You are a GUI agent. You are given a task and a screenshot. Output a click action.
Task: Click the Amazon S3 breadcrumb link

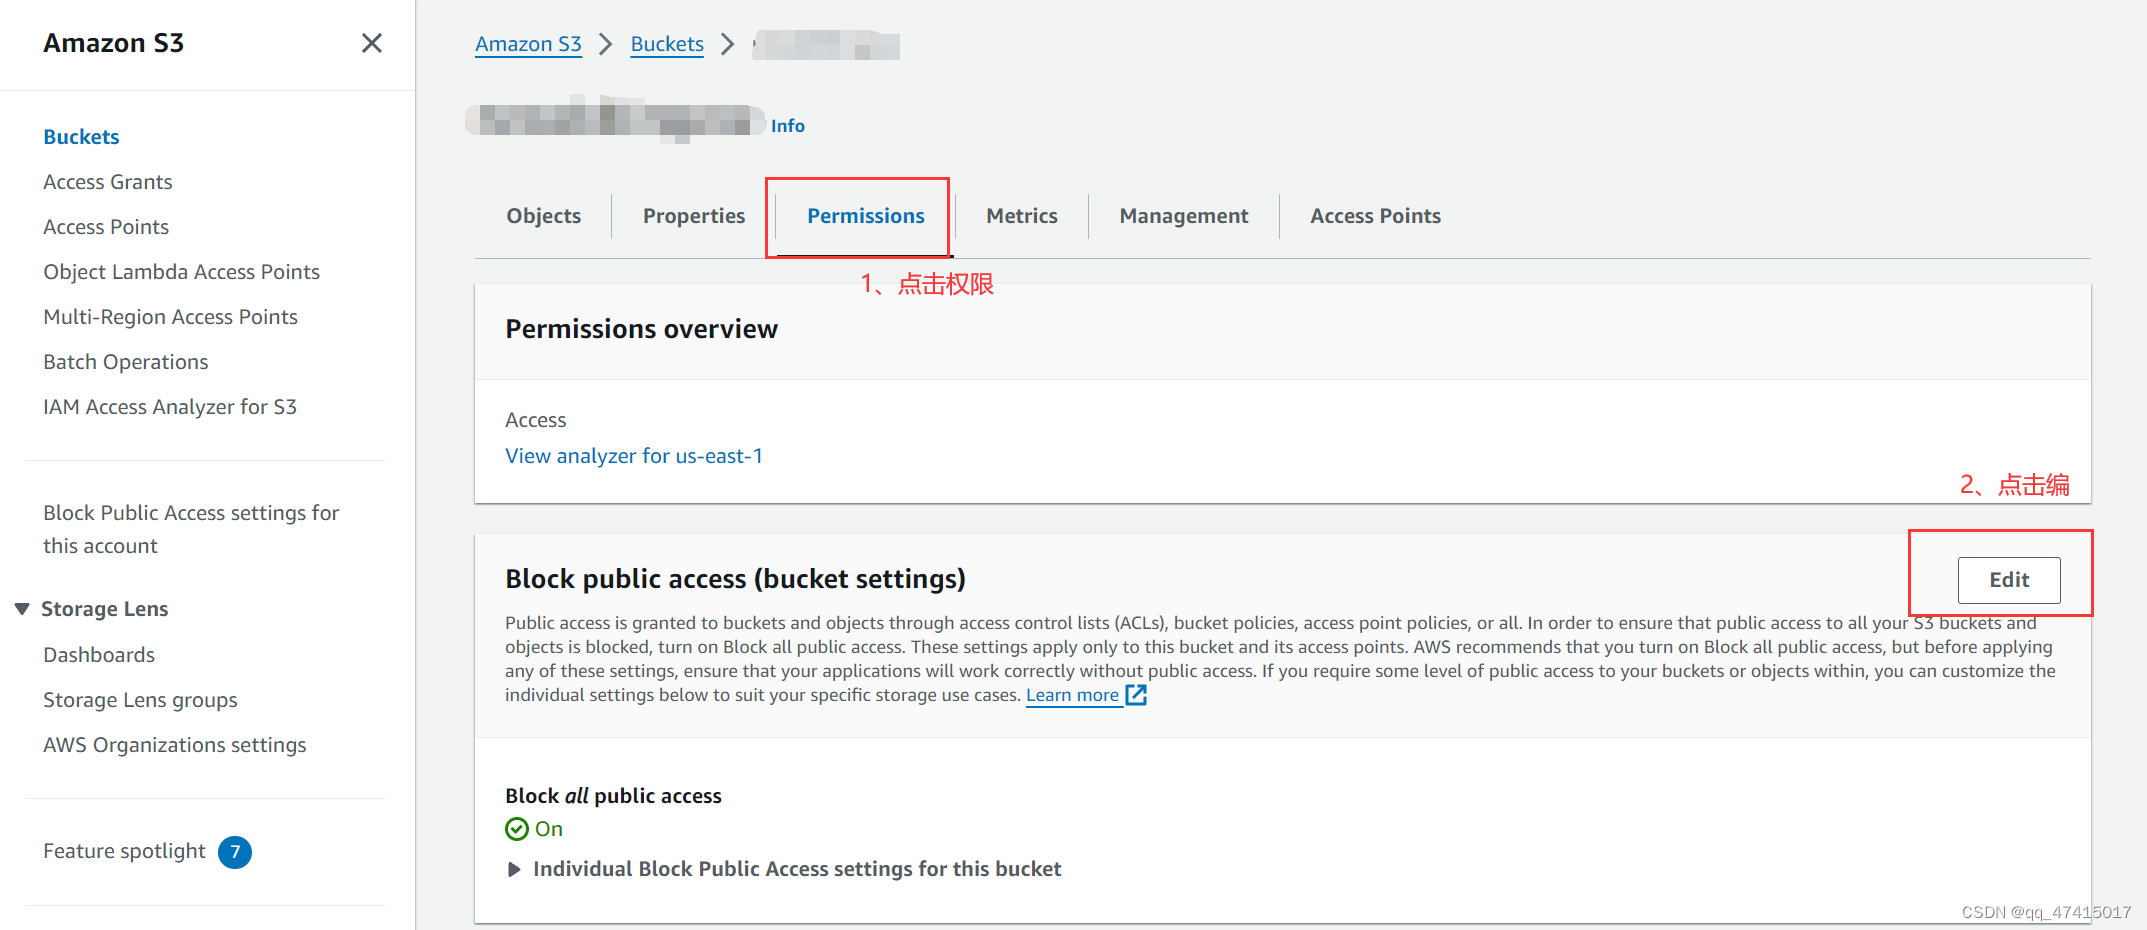[x=528, y=44]
